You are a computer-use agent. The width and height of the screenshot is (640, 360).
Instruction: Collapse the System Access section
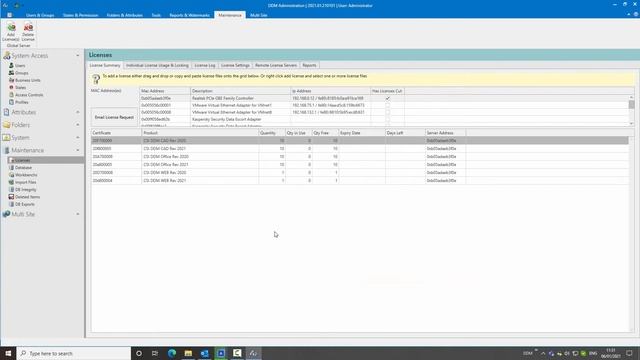click(x=78, y=56)
